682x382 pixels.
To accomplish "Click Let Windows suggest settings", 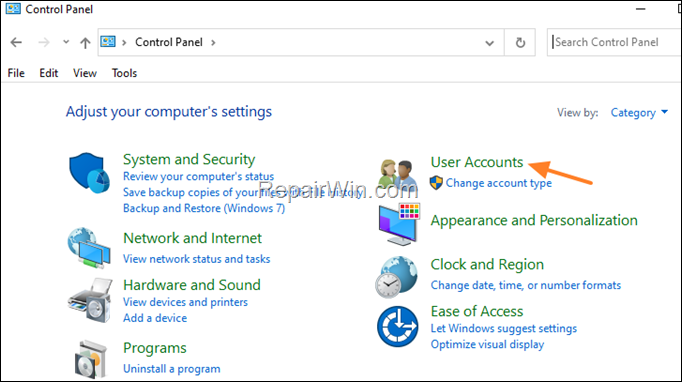I will (504, 328).
